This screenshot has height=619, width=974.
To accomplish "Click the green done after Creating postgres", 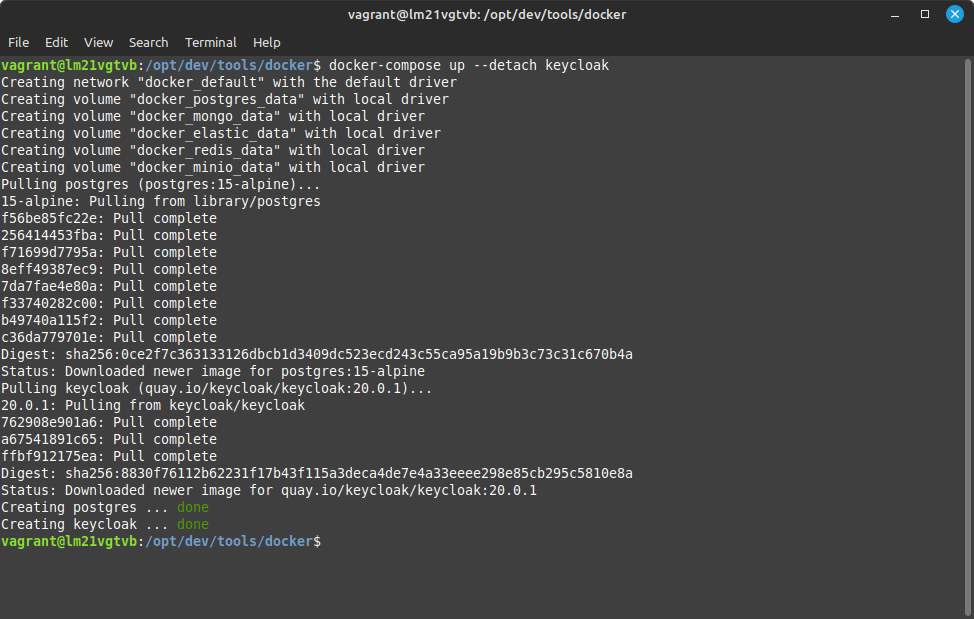I will pos(193,507).
